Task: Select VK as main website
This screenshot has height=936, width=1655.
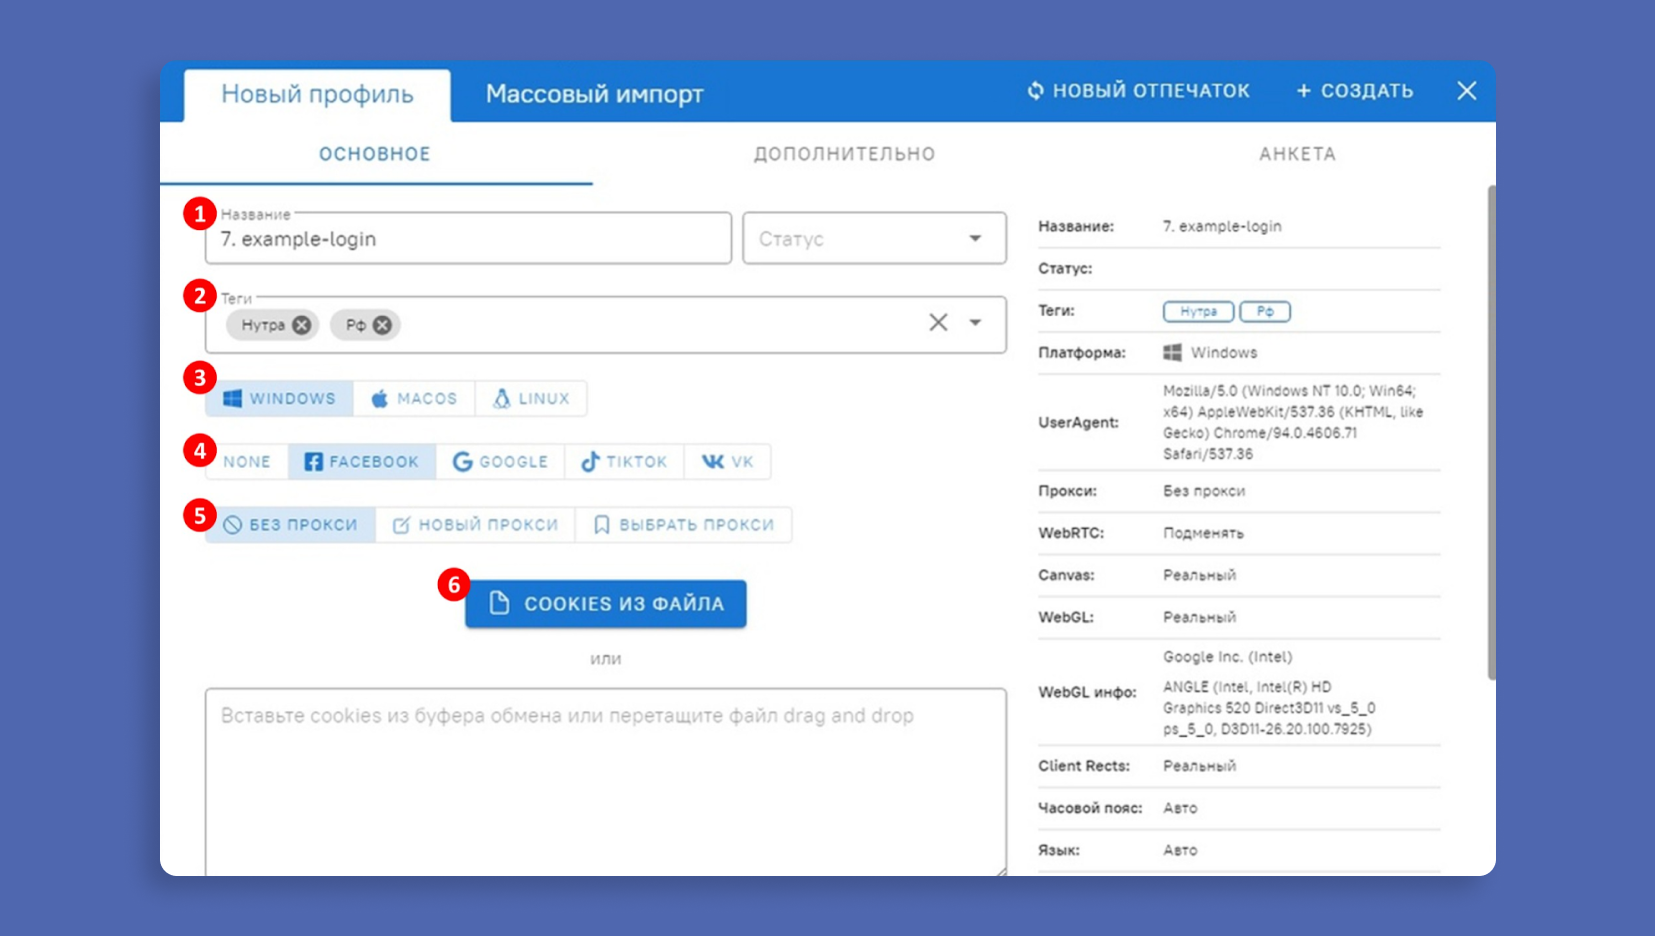Action: coord(727,461)
